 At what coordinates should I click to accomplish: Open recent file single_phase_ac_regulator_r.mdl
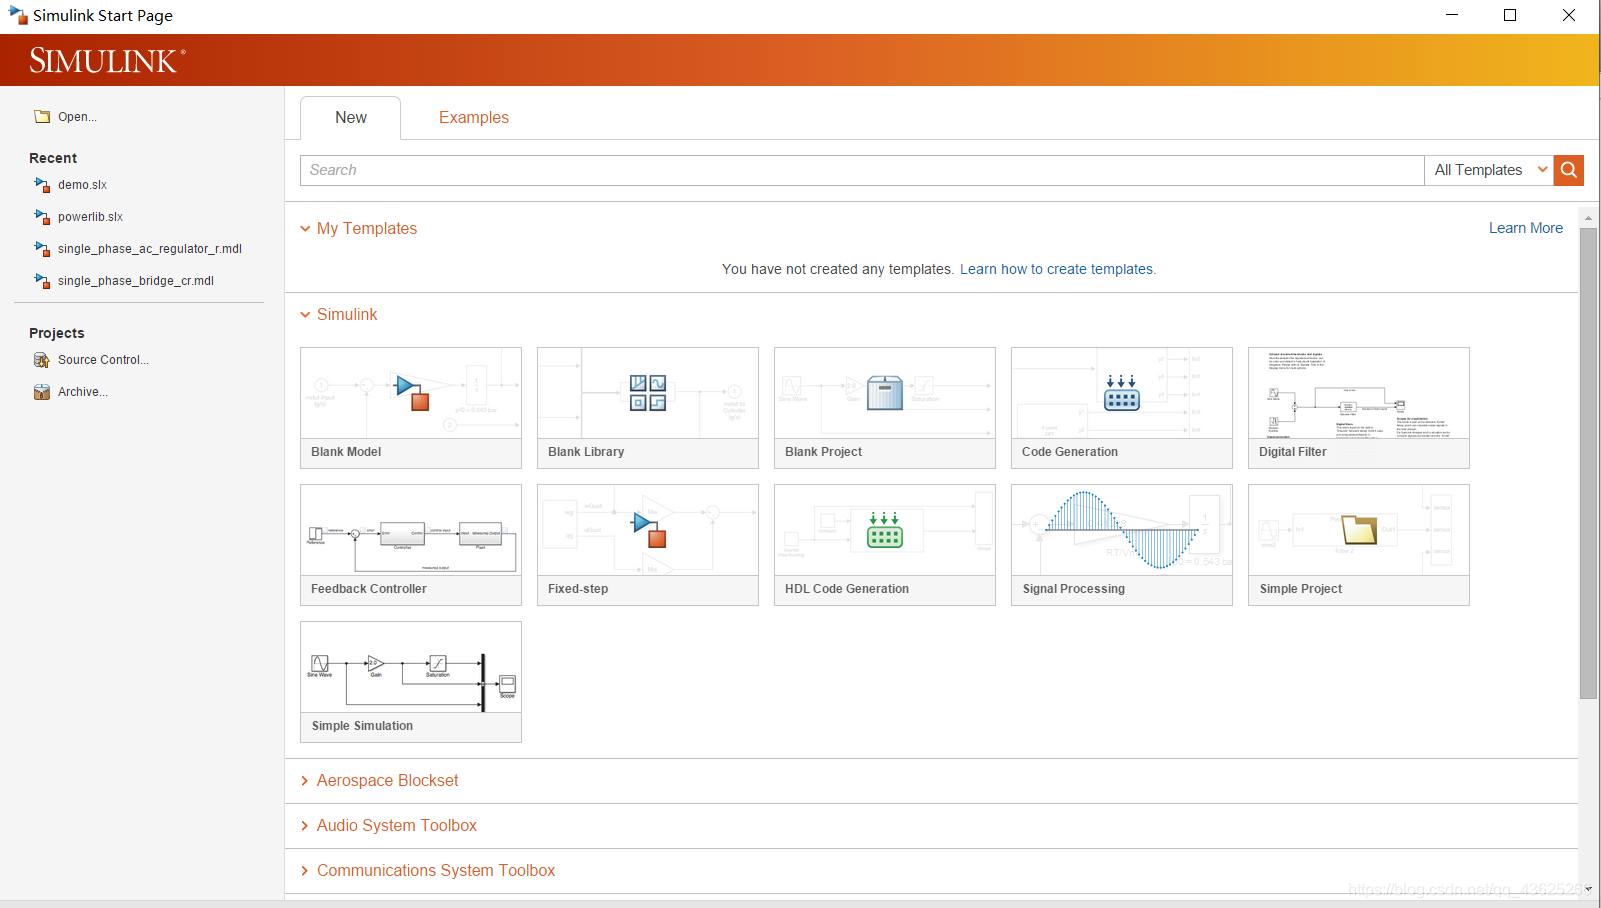pos(150,249)
